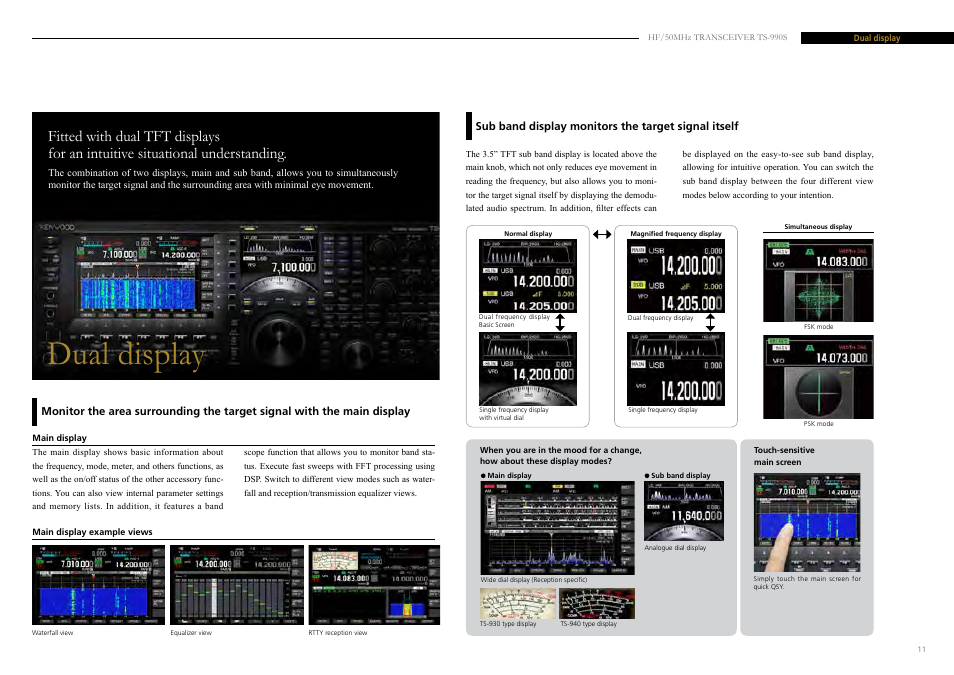Screen dimensions: 954x675
Task: Click the "● Sub band display" bullet label
Action: tap(677, 475)
